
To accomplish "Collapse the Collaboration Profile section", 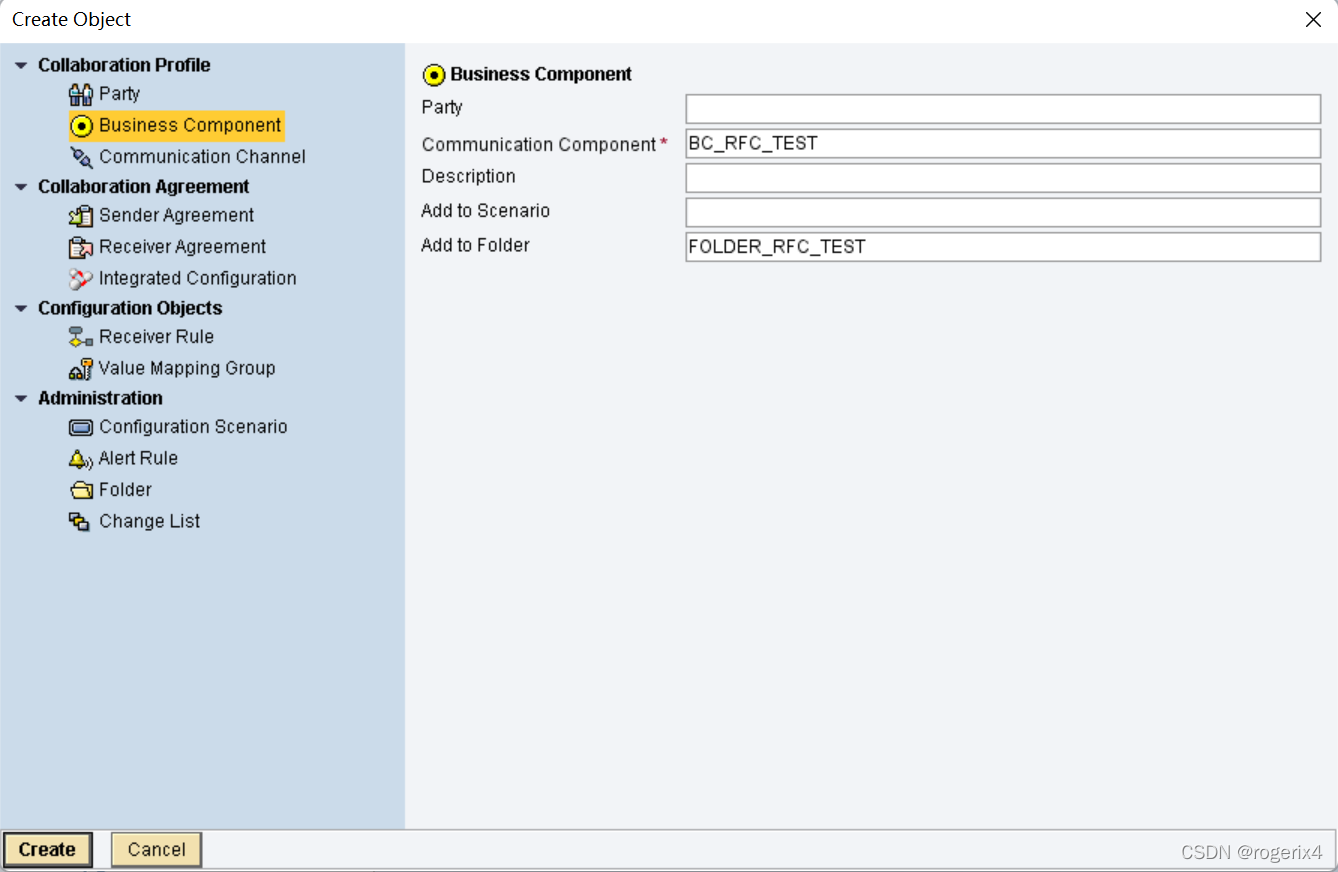I will click(x=21, y=65).
